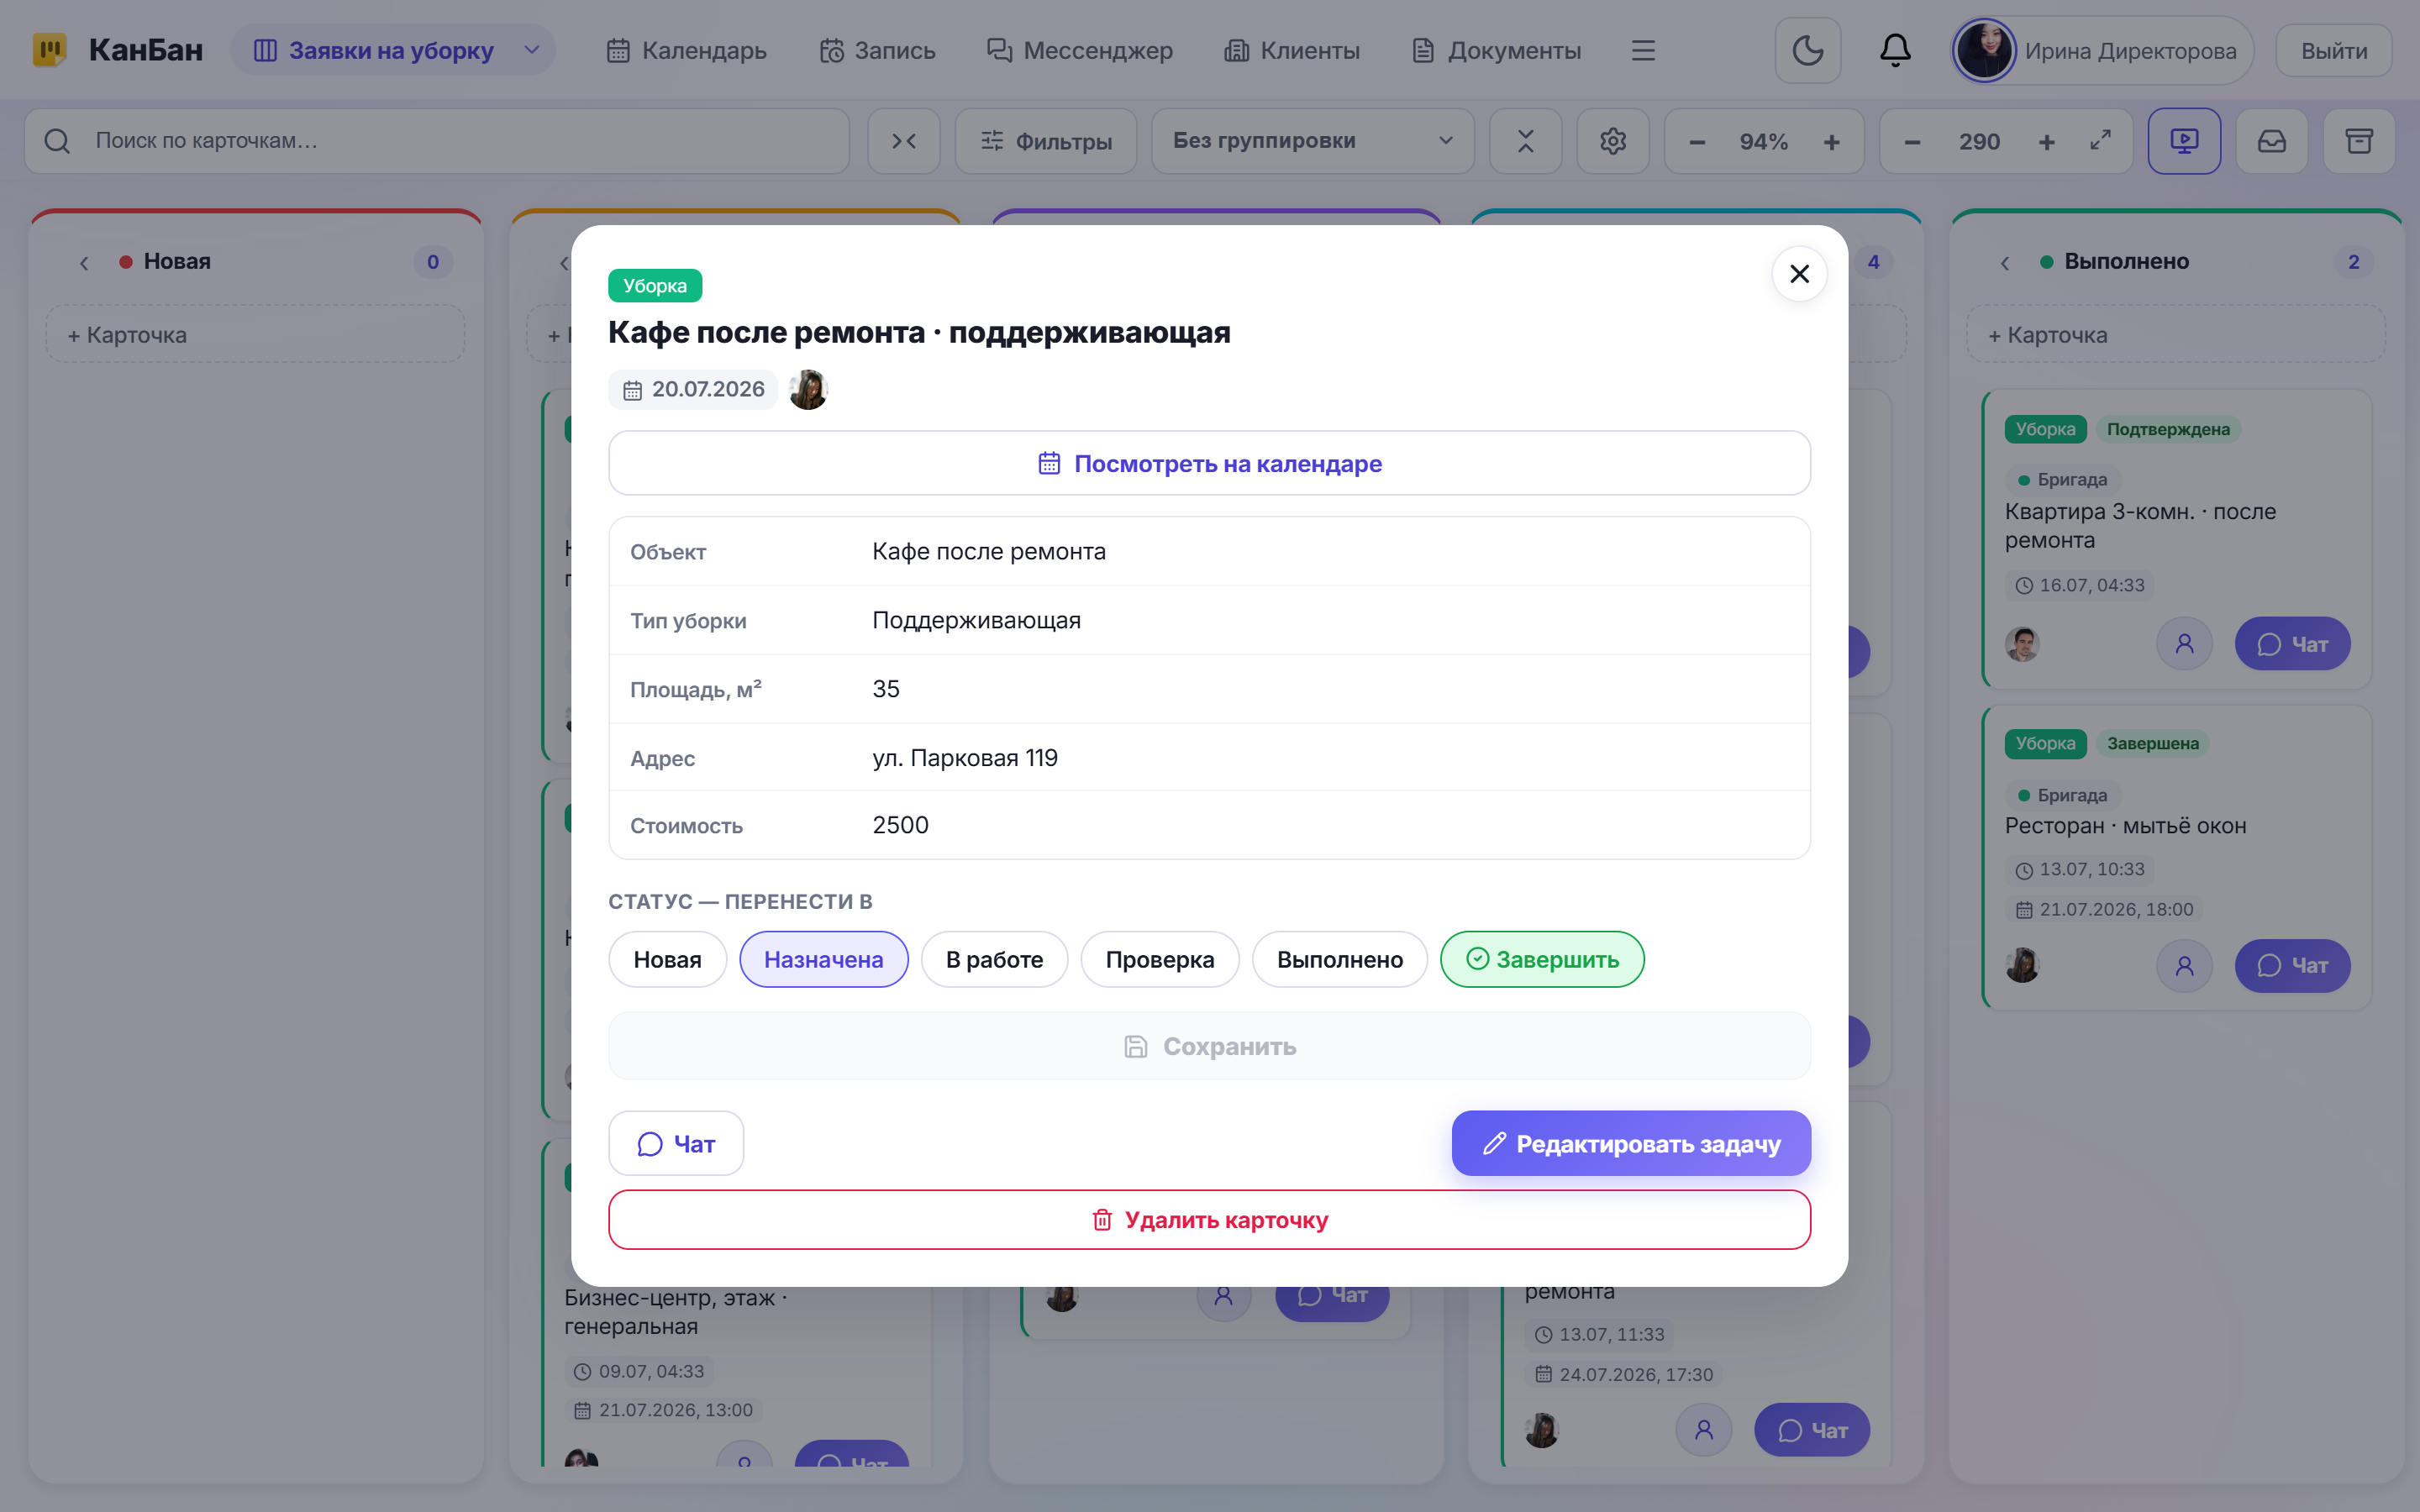Screen dimensions: 2420x1512
Task: Click the settings gear in toolbar
Action: pyautogui.click(x=1612, y=141)
